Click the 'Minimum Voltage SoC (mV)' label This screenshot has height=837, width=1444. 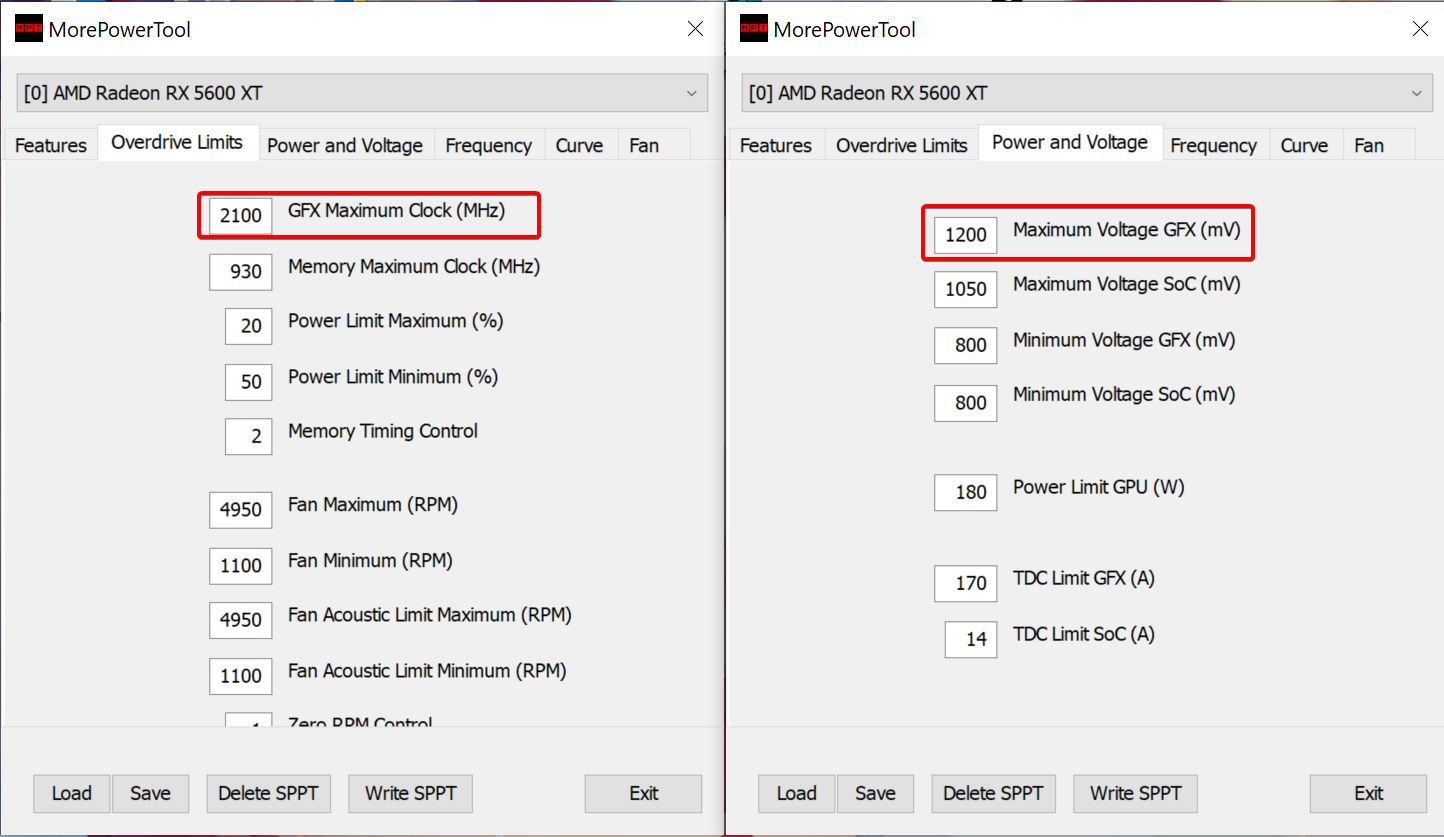point(1124,394)
